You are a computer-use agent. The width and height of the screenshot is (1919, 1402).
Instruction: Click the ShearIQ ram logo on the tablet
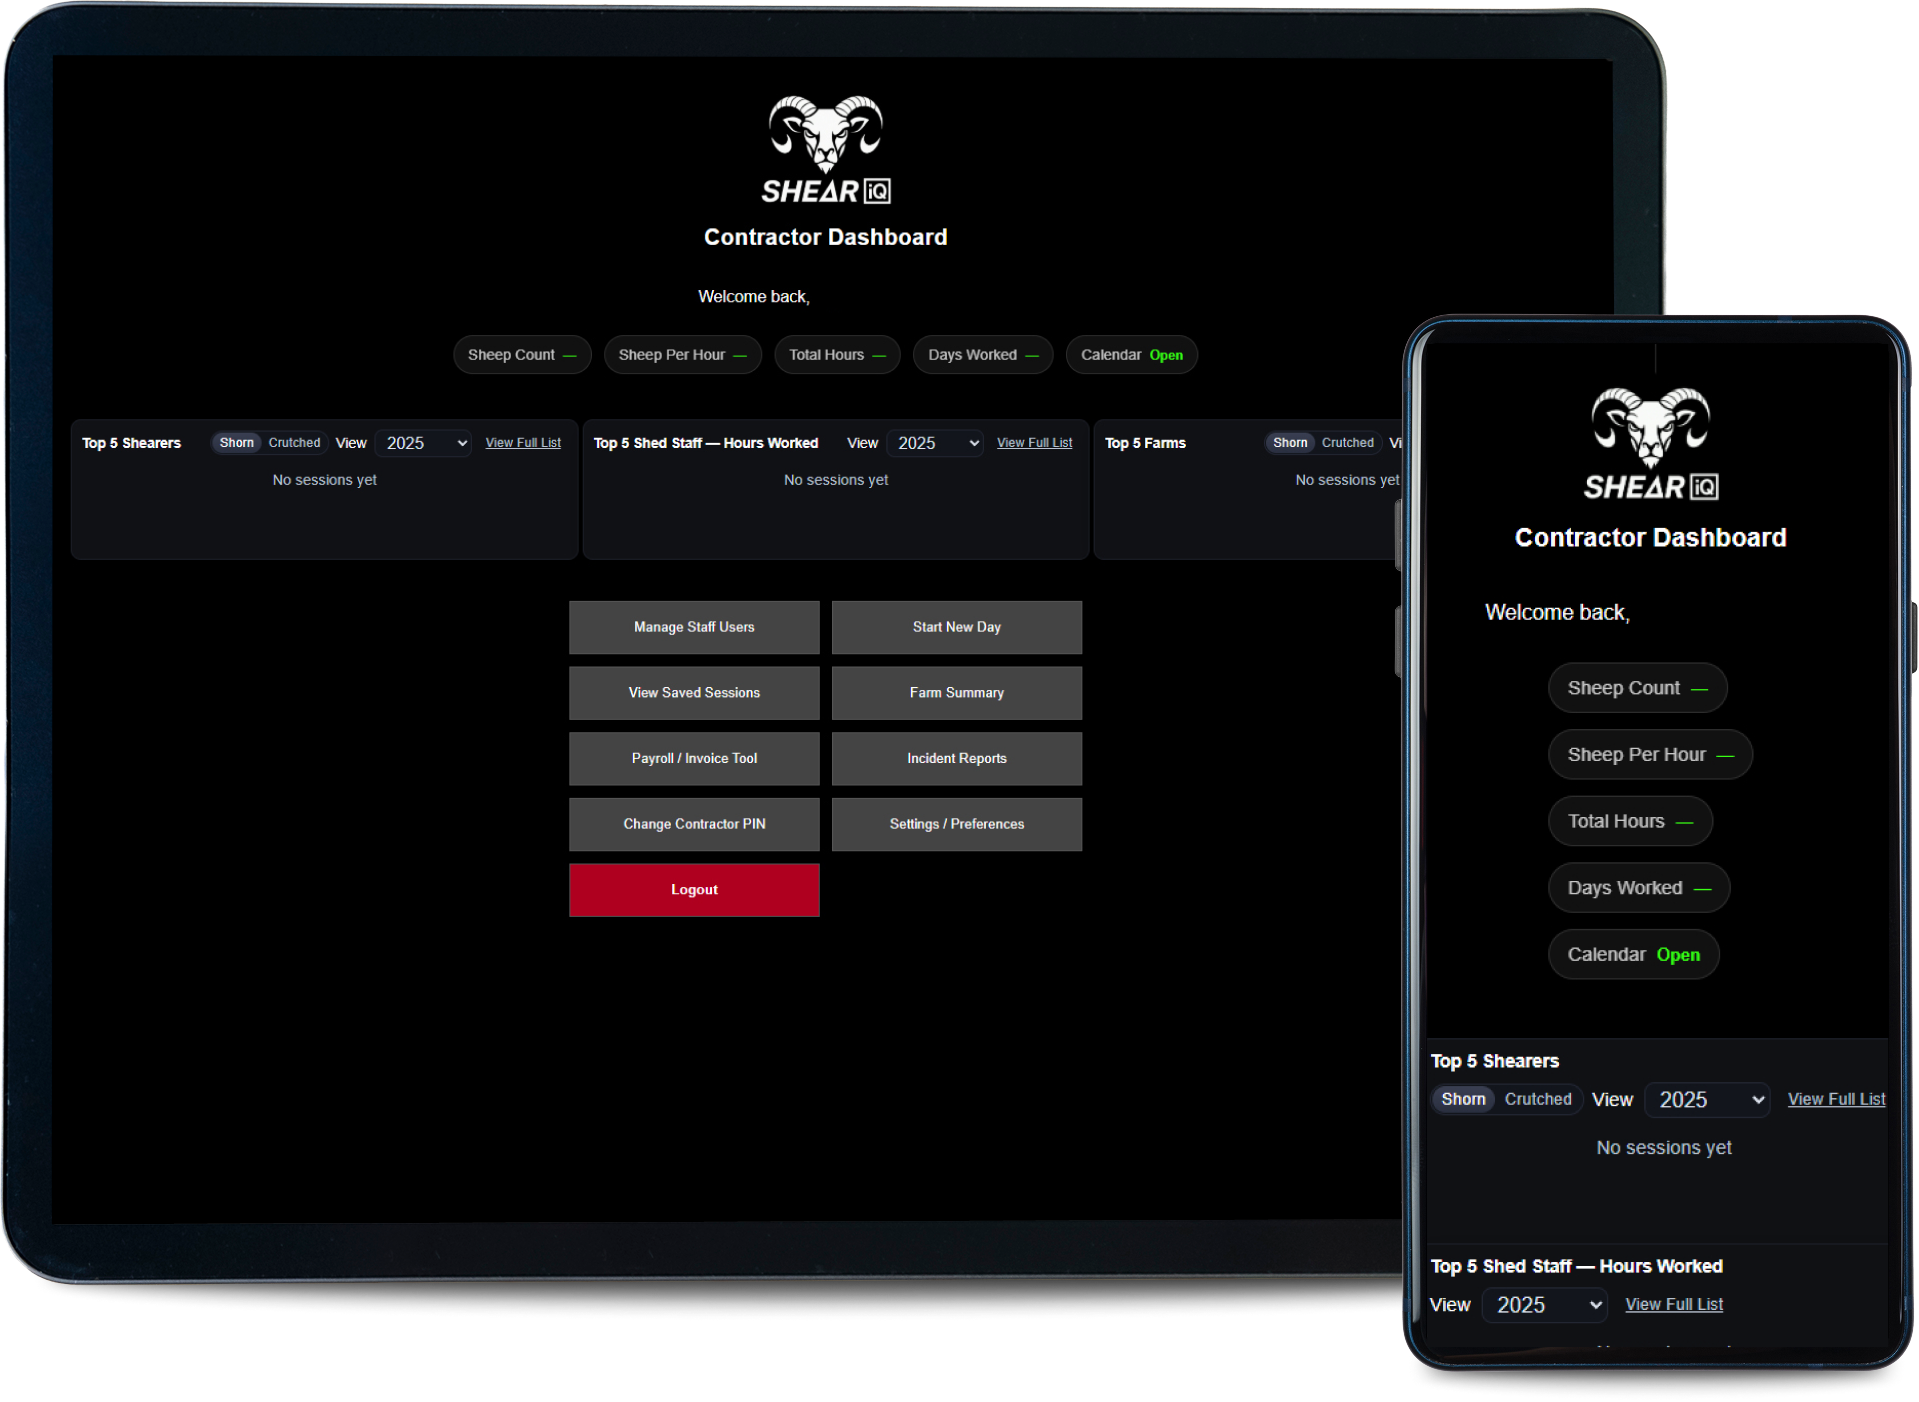click(x=825, y=150)
